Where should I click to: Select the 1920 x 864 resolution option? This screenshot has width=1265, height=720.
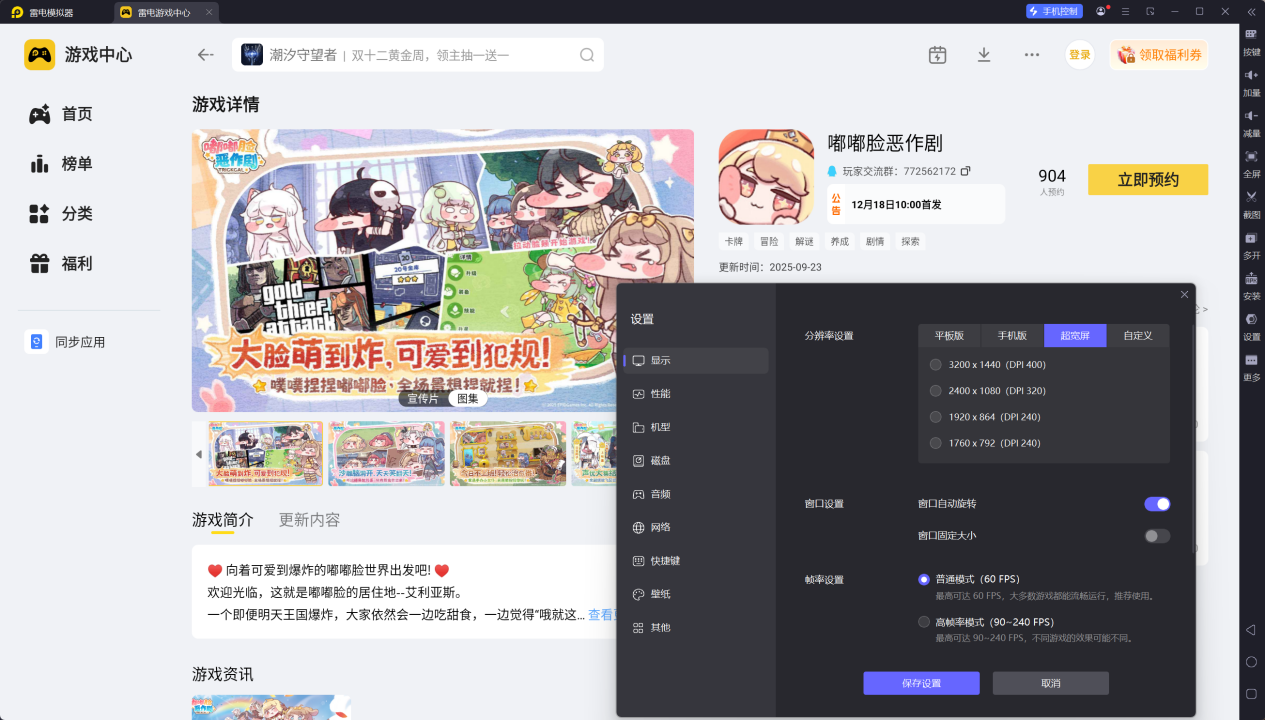tap(936, 417)
